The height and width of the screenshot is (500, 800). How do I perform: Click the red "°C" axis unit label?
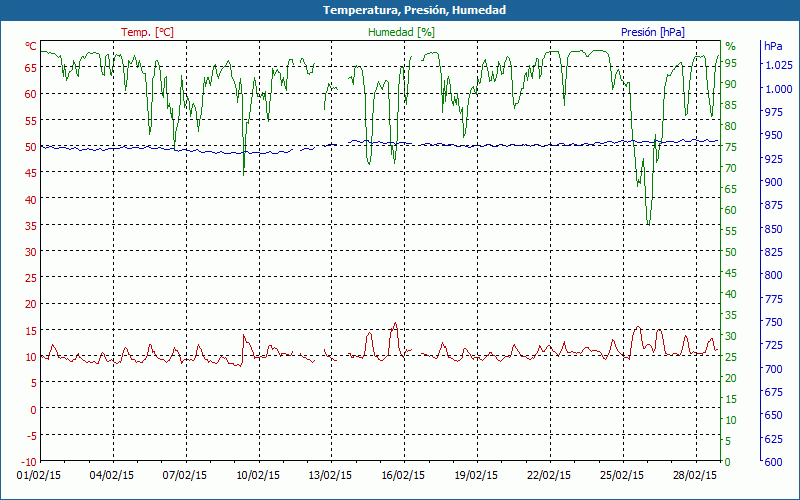31,46
